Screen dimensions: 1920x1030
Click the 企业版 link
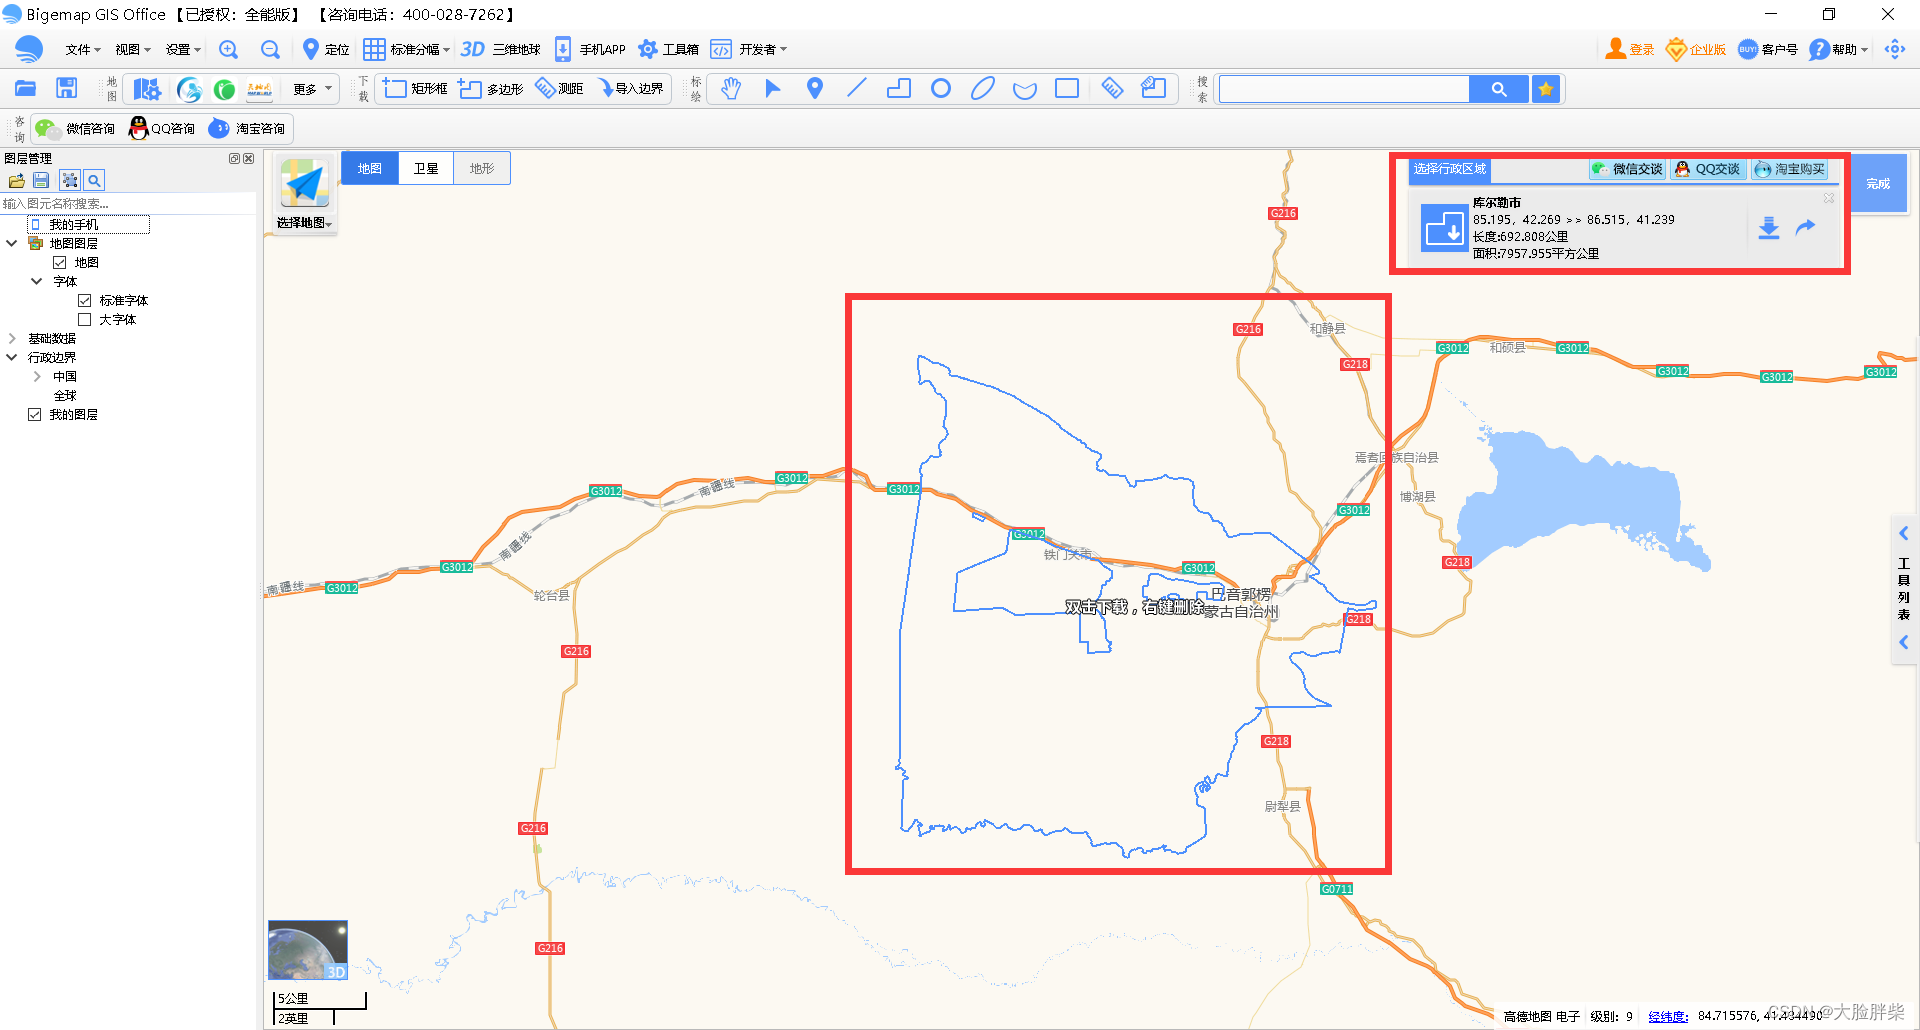1696,49
